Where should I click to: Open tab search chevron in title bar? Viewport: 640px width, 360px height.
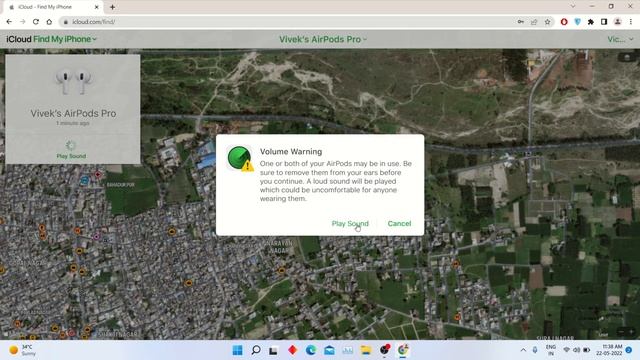click(x=573, y=6)
